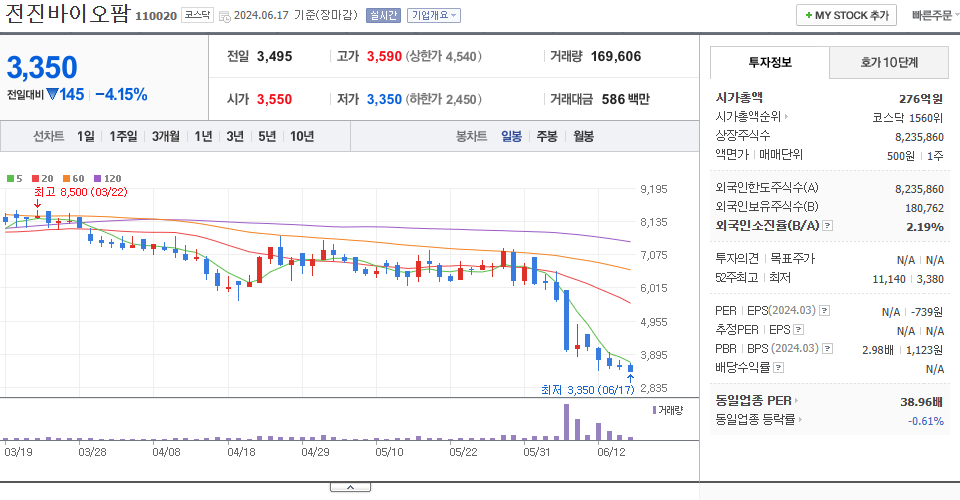Click help icon next to 외국인소진율(B/A)
The height and width of the screenshot is (500, 960).
[x=827, y=226]
